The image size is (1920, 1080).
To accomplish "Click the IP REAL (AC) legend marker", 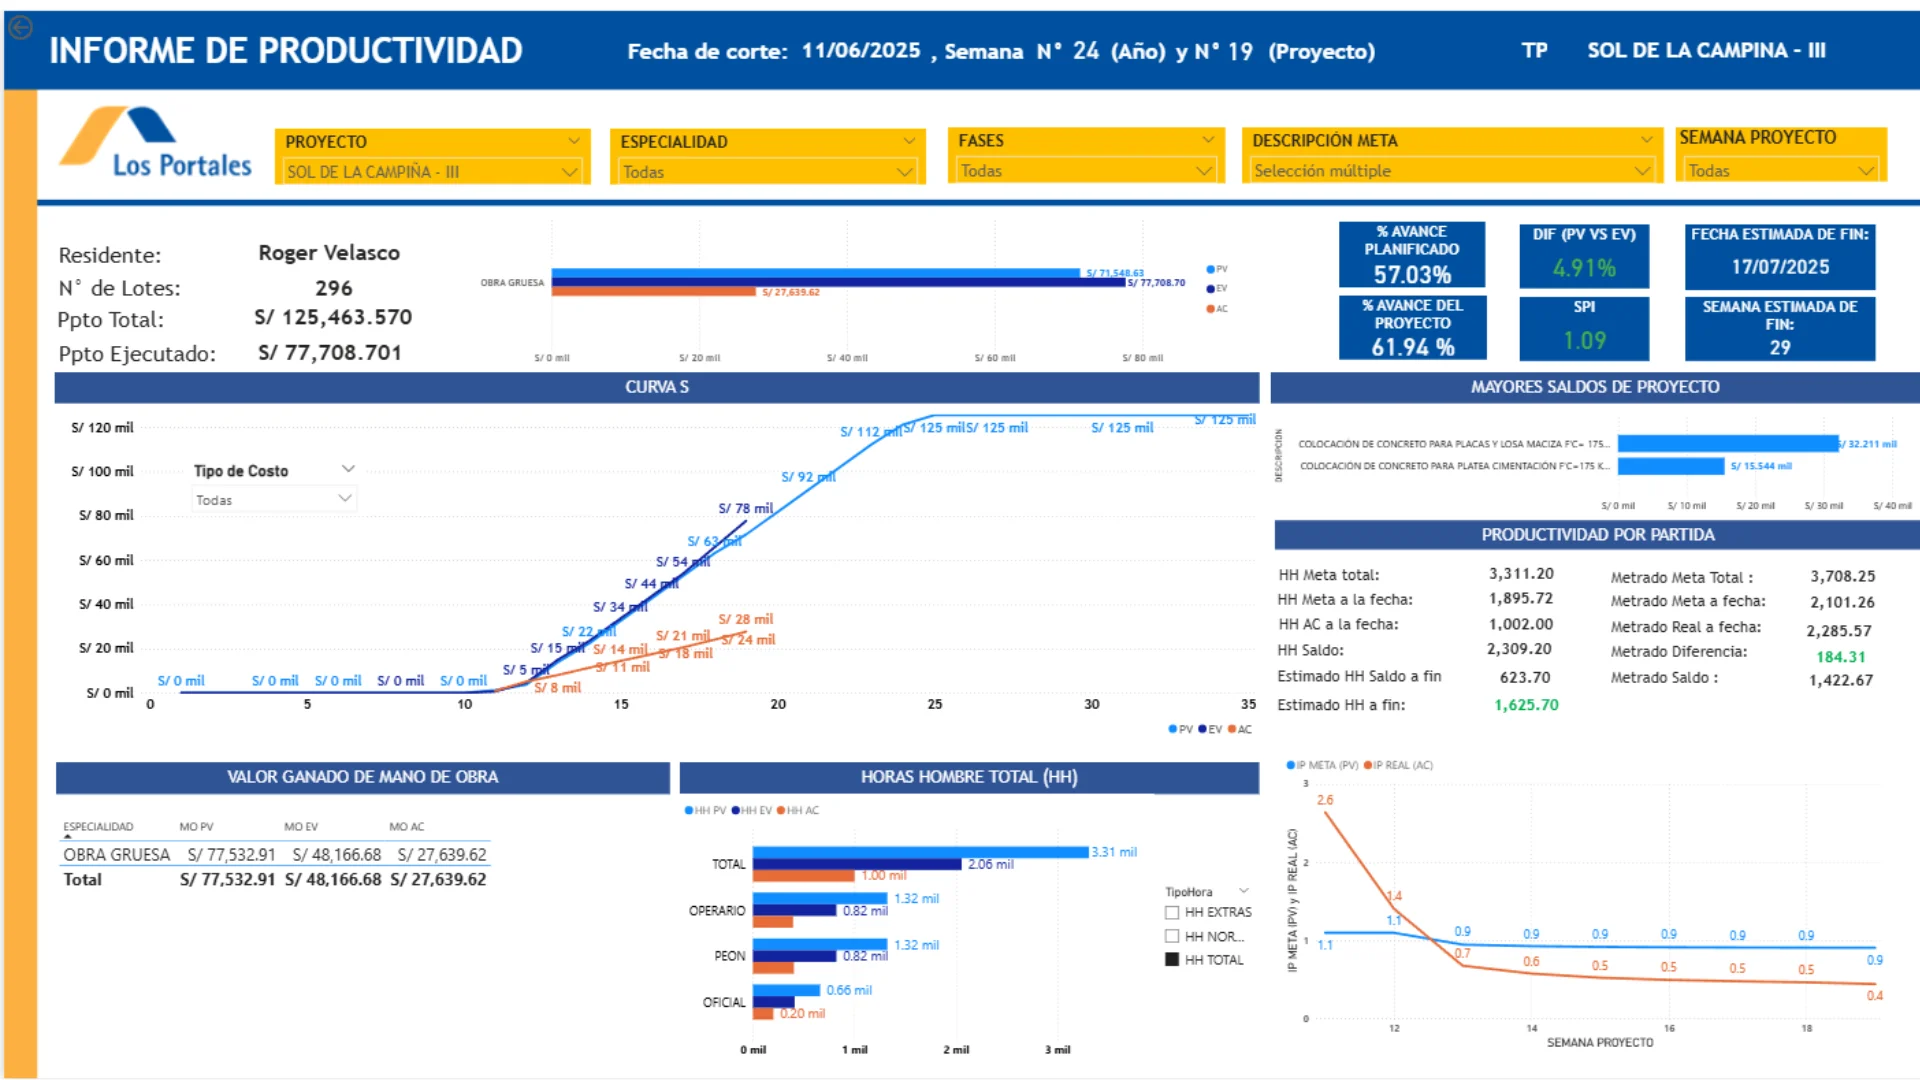I will (1367, 765).
